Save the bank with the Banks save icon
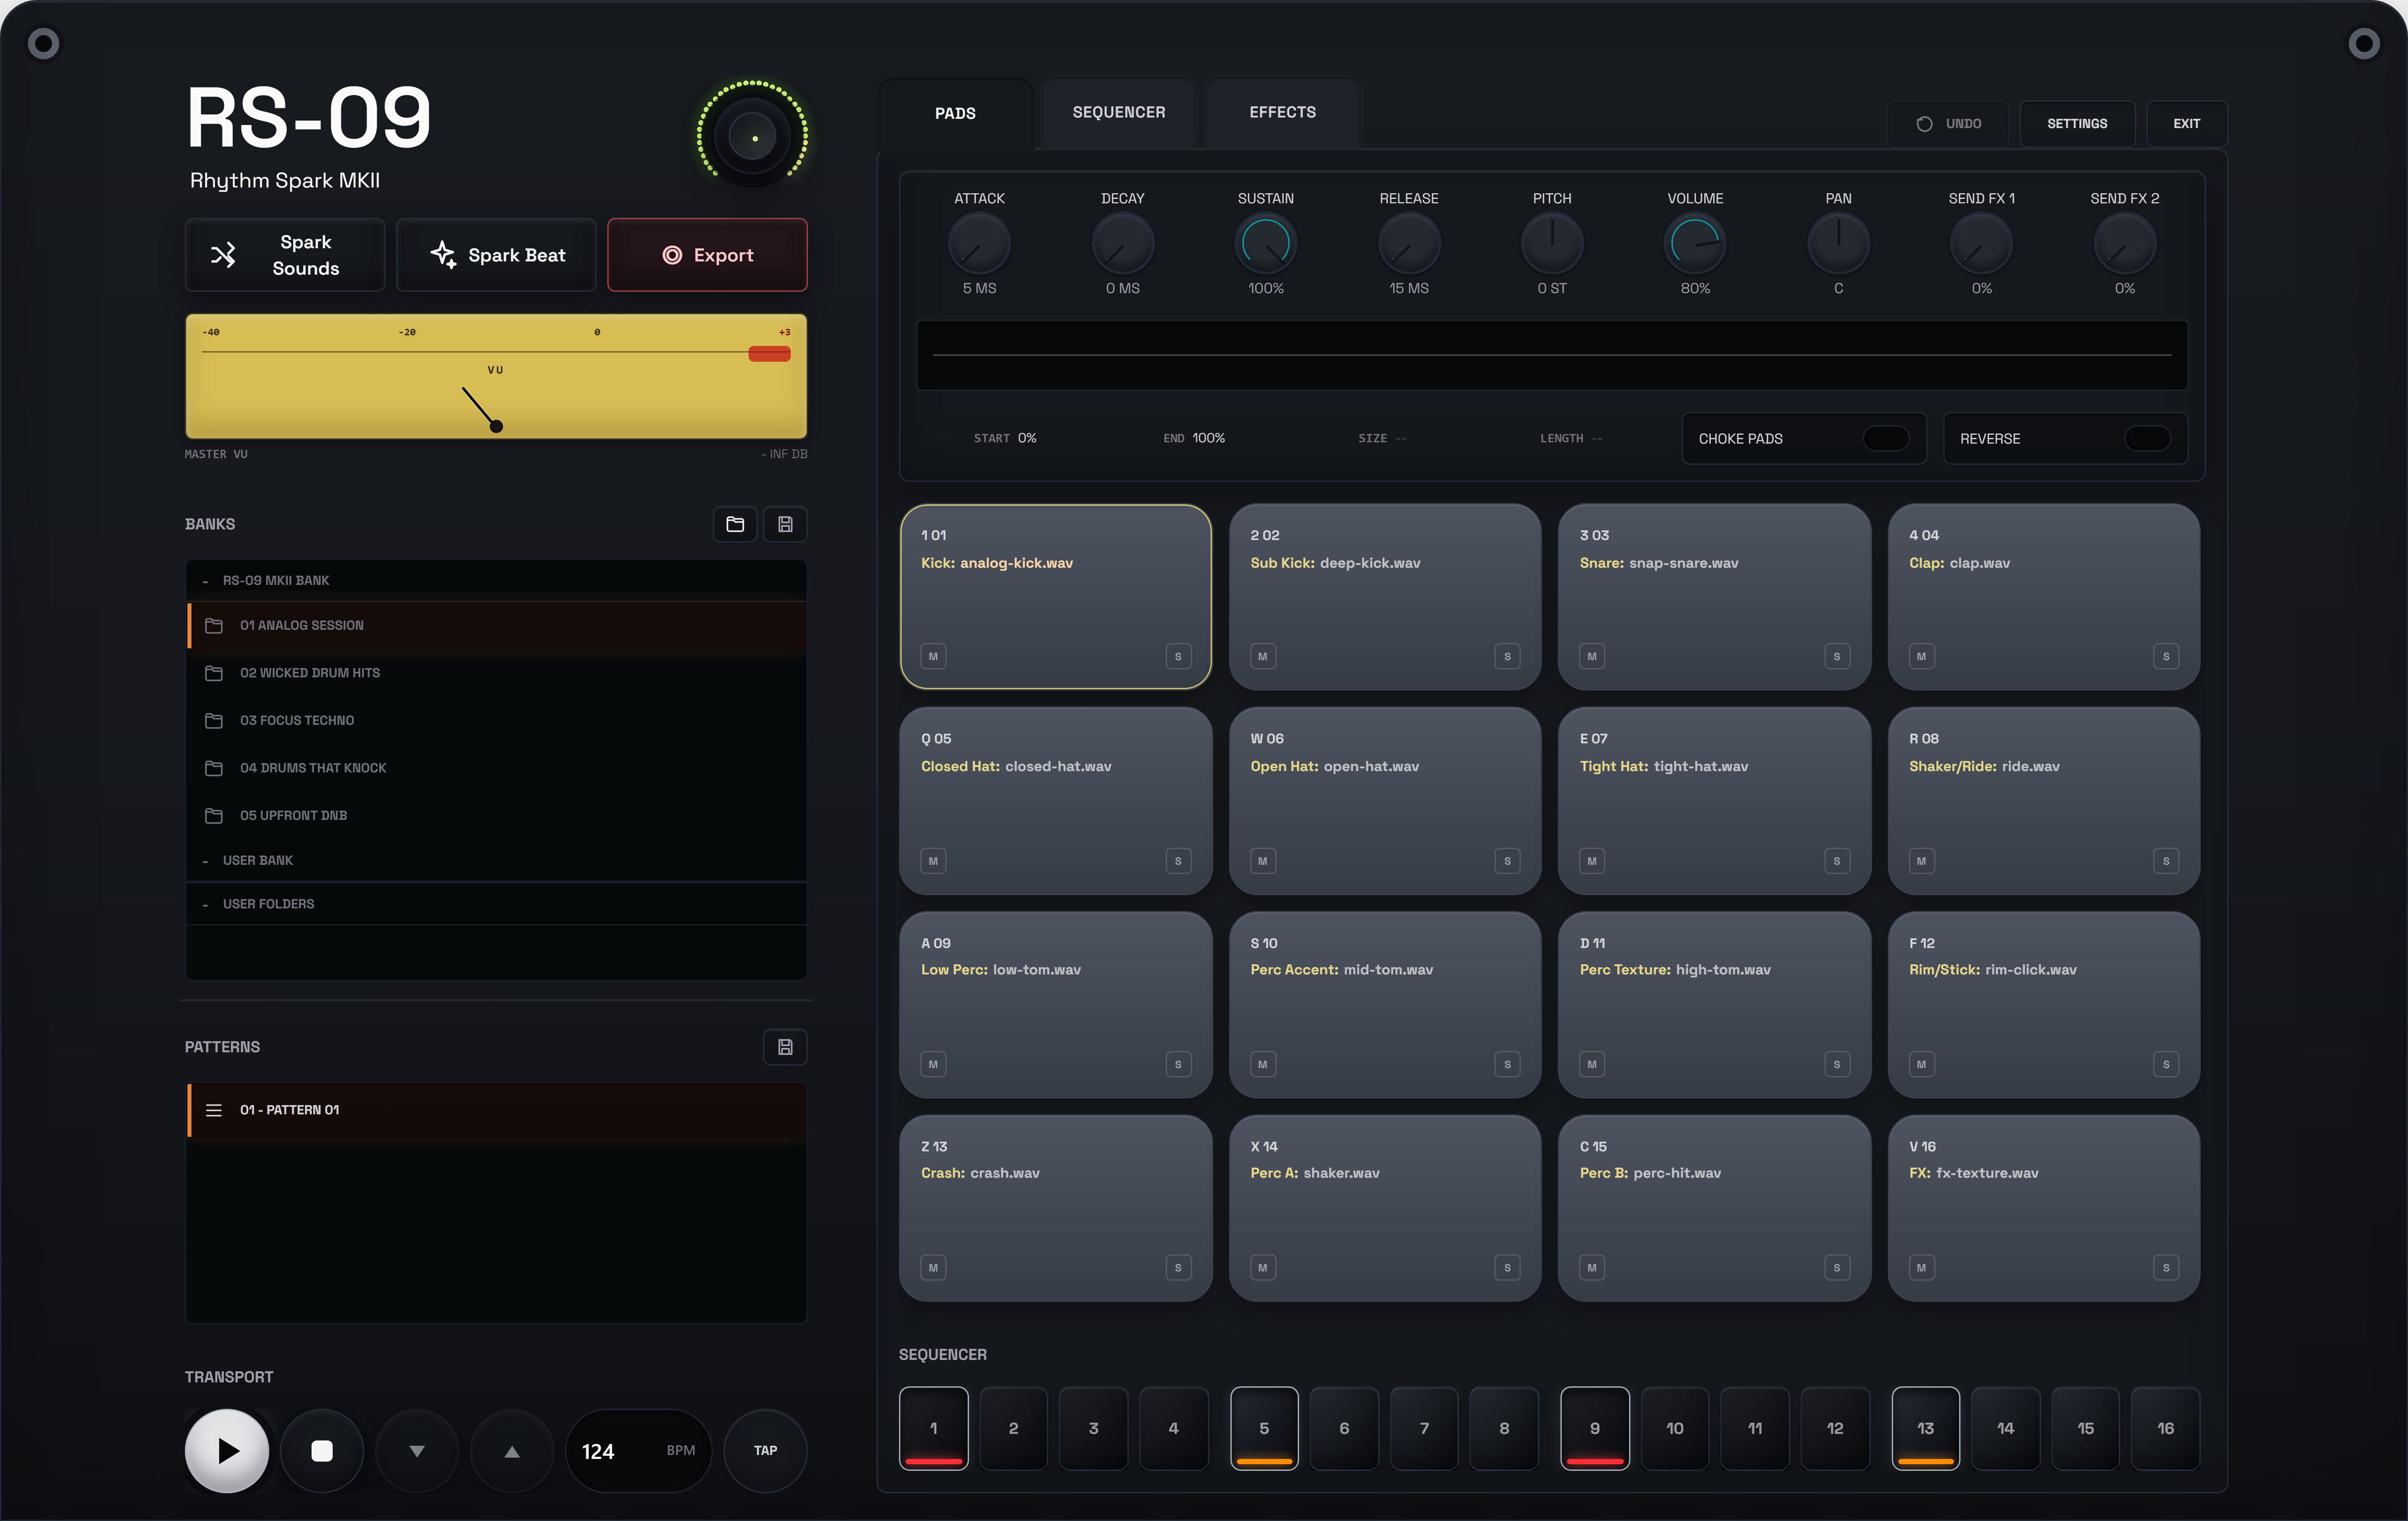The image size is (2408, 1521). (785, 524)
